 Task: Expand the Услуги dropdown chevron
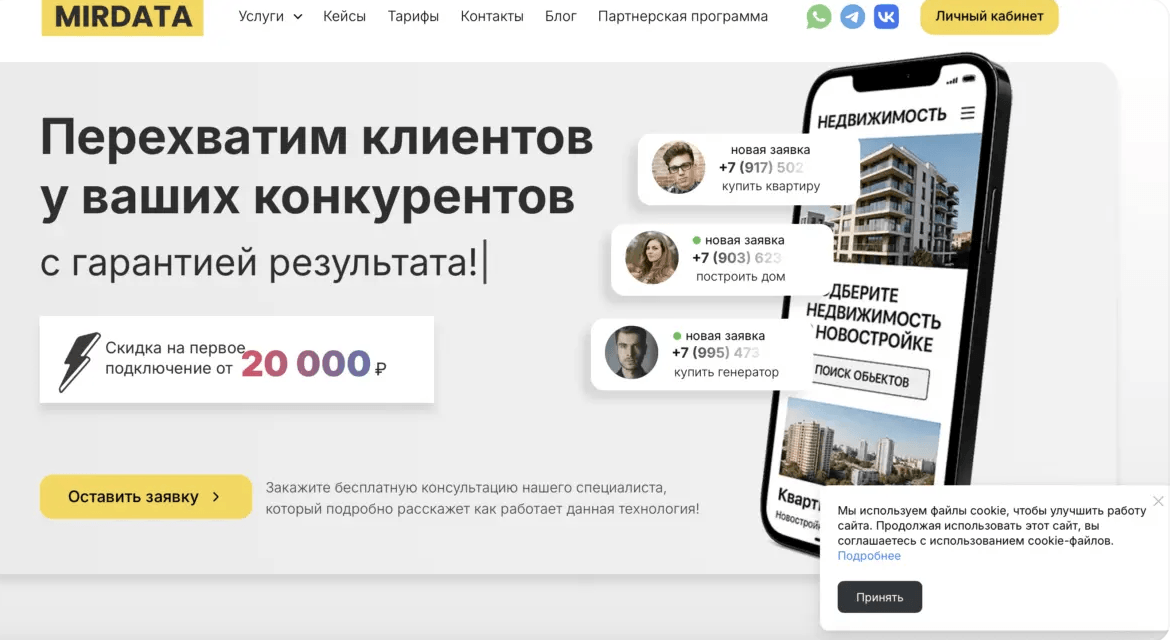tap(297, 16)
